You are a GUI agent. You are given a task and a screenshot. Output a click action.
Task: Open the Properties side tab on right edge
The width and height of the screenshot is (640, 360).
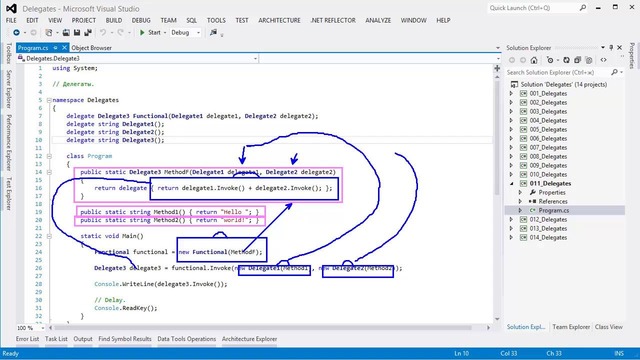pyautogui.click(x=632, y=56)
